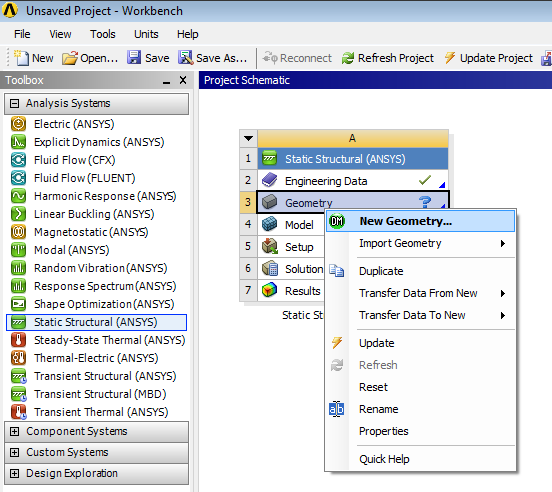Screen dimensions: 552x492
Task: Click the Fluid Flow (FLUENT) icon
Action: [x=18, y=178]
